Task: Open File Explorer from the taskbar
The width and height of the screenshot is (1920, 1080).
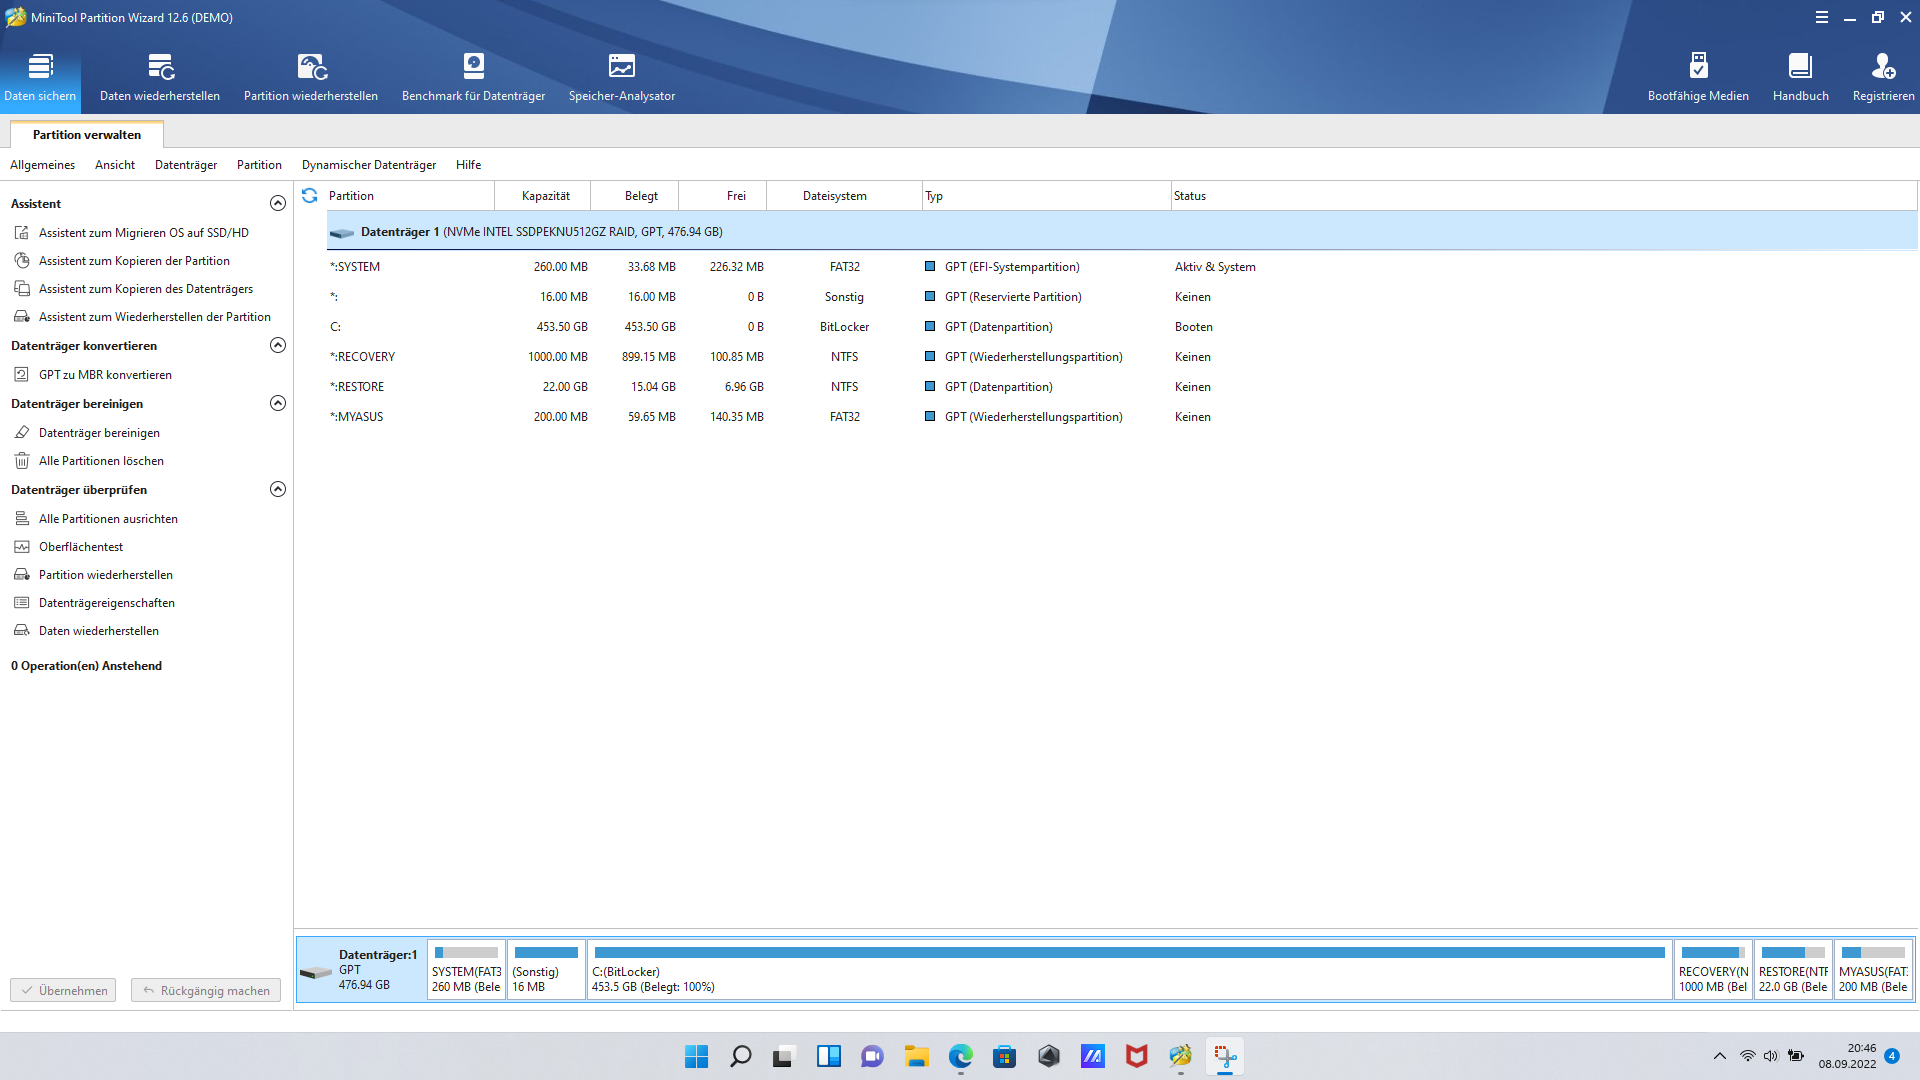Action: click(x=916, y=1056)
